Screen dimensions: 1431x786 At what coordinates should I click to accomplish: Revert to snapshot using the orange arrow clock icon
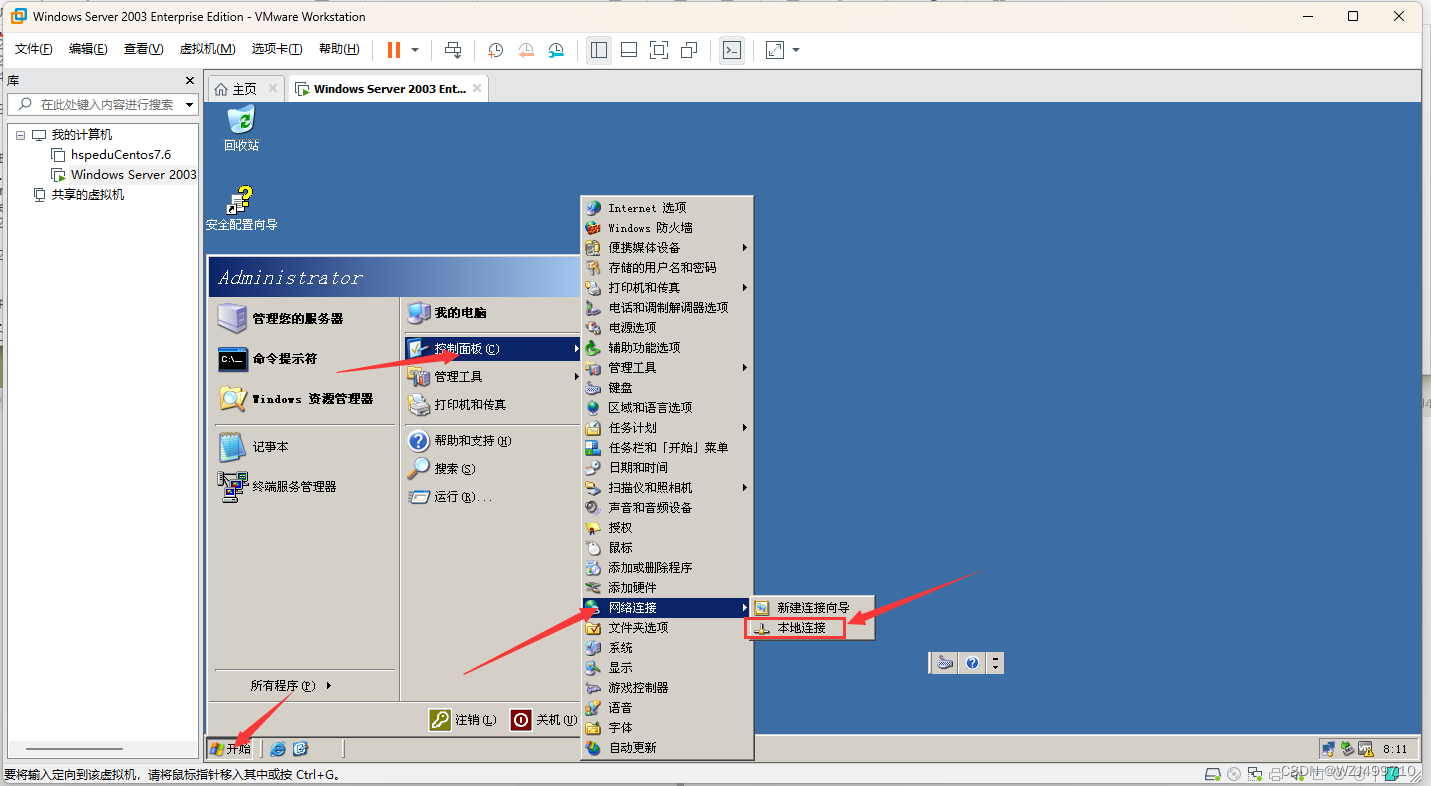click(x=526, y=49)
